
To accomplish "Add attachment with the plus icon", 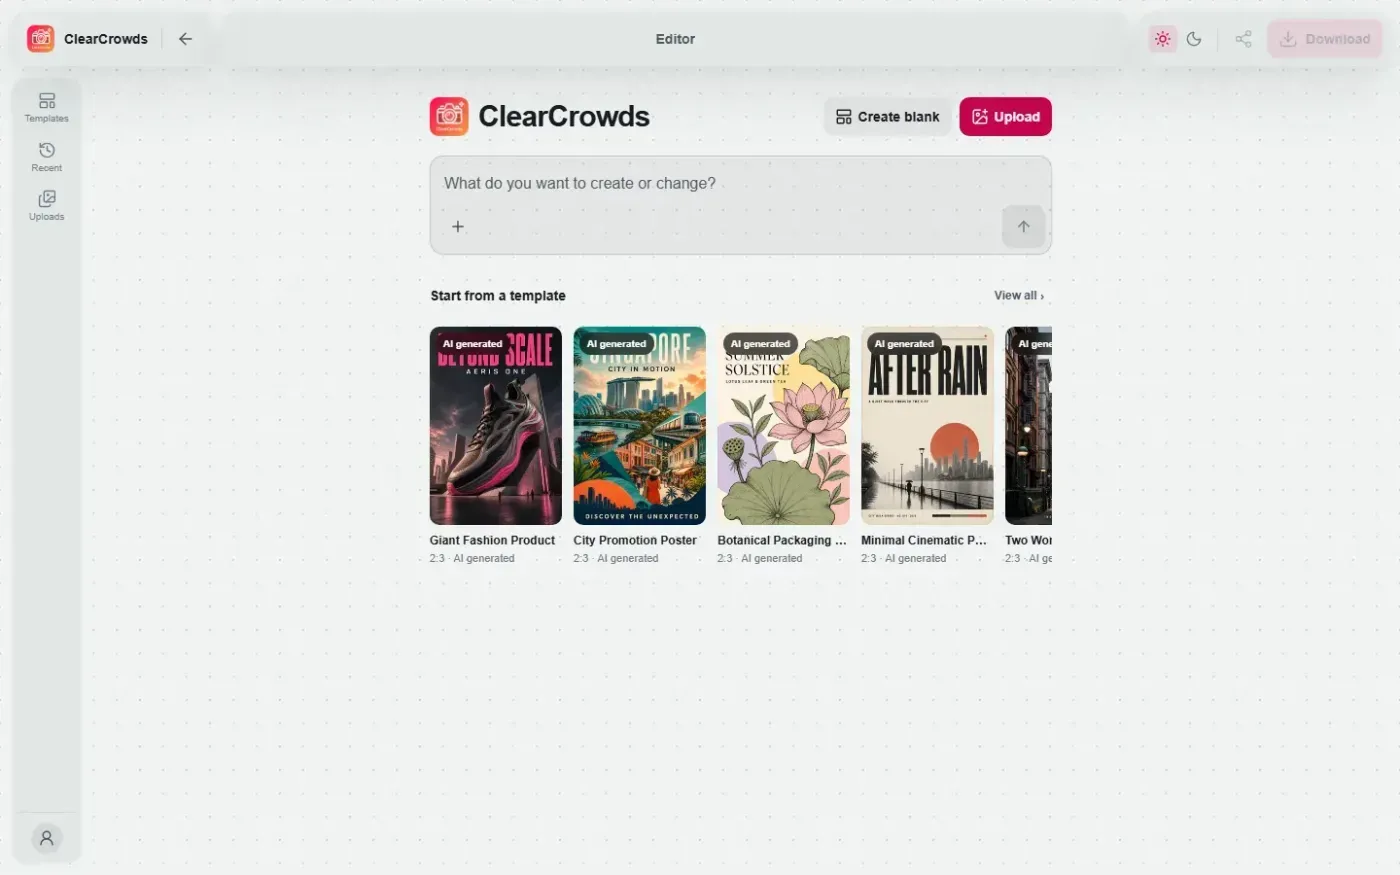I will (x=458, y=226).
